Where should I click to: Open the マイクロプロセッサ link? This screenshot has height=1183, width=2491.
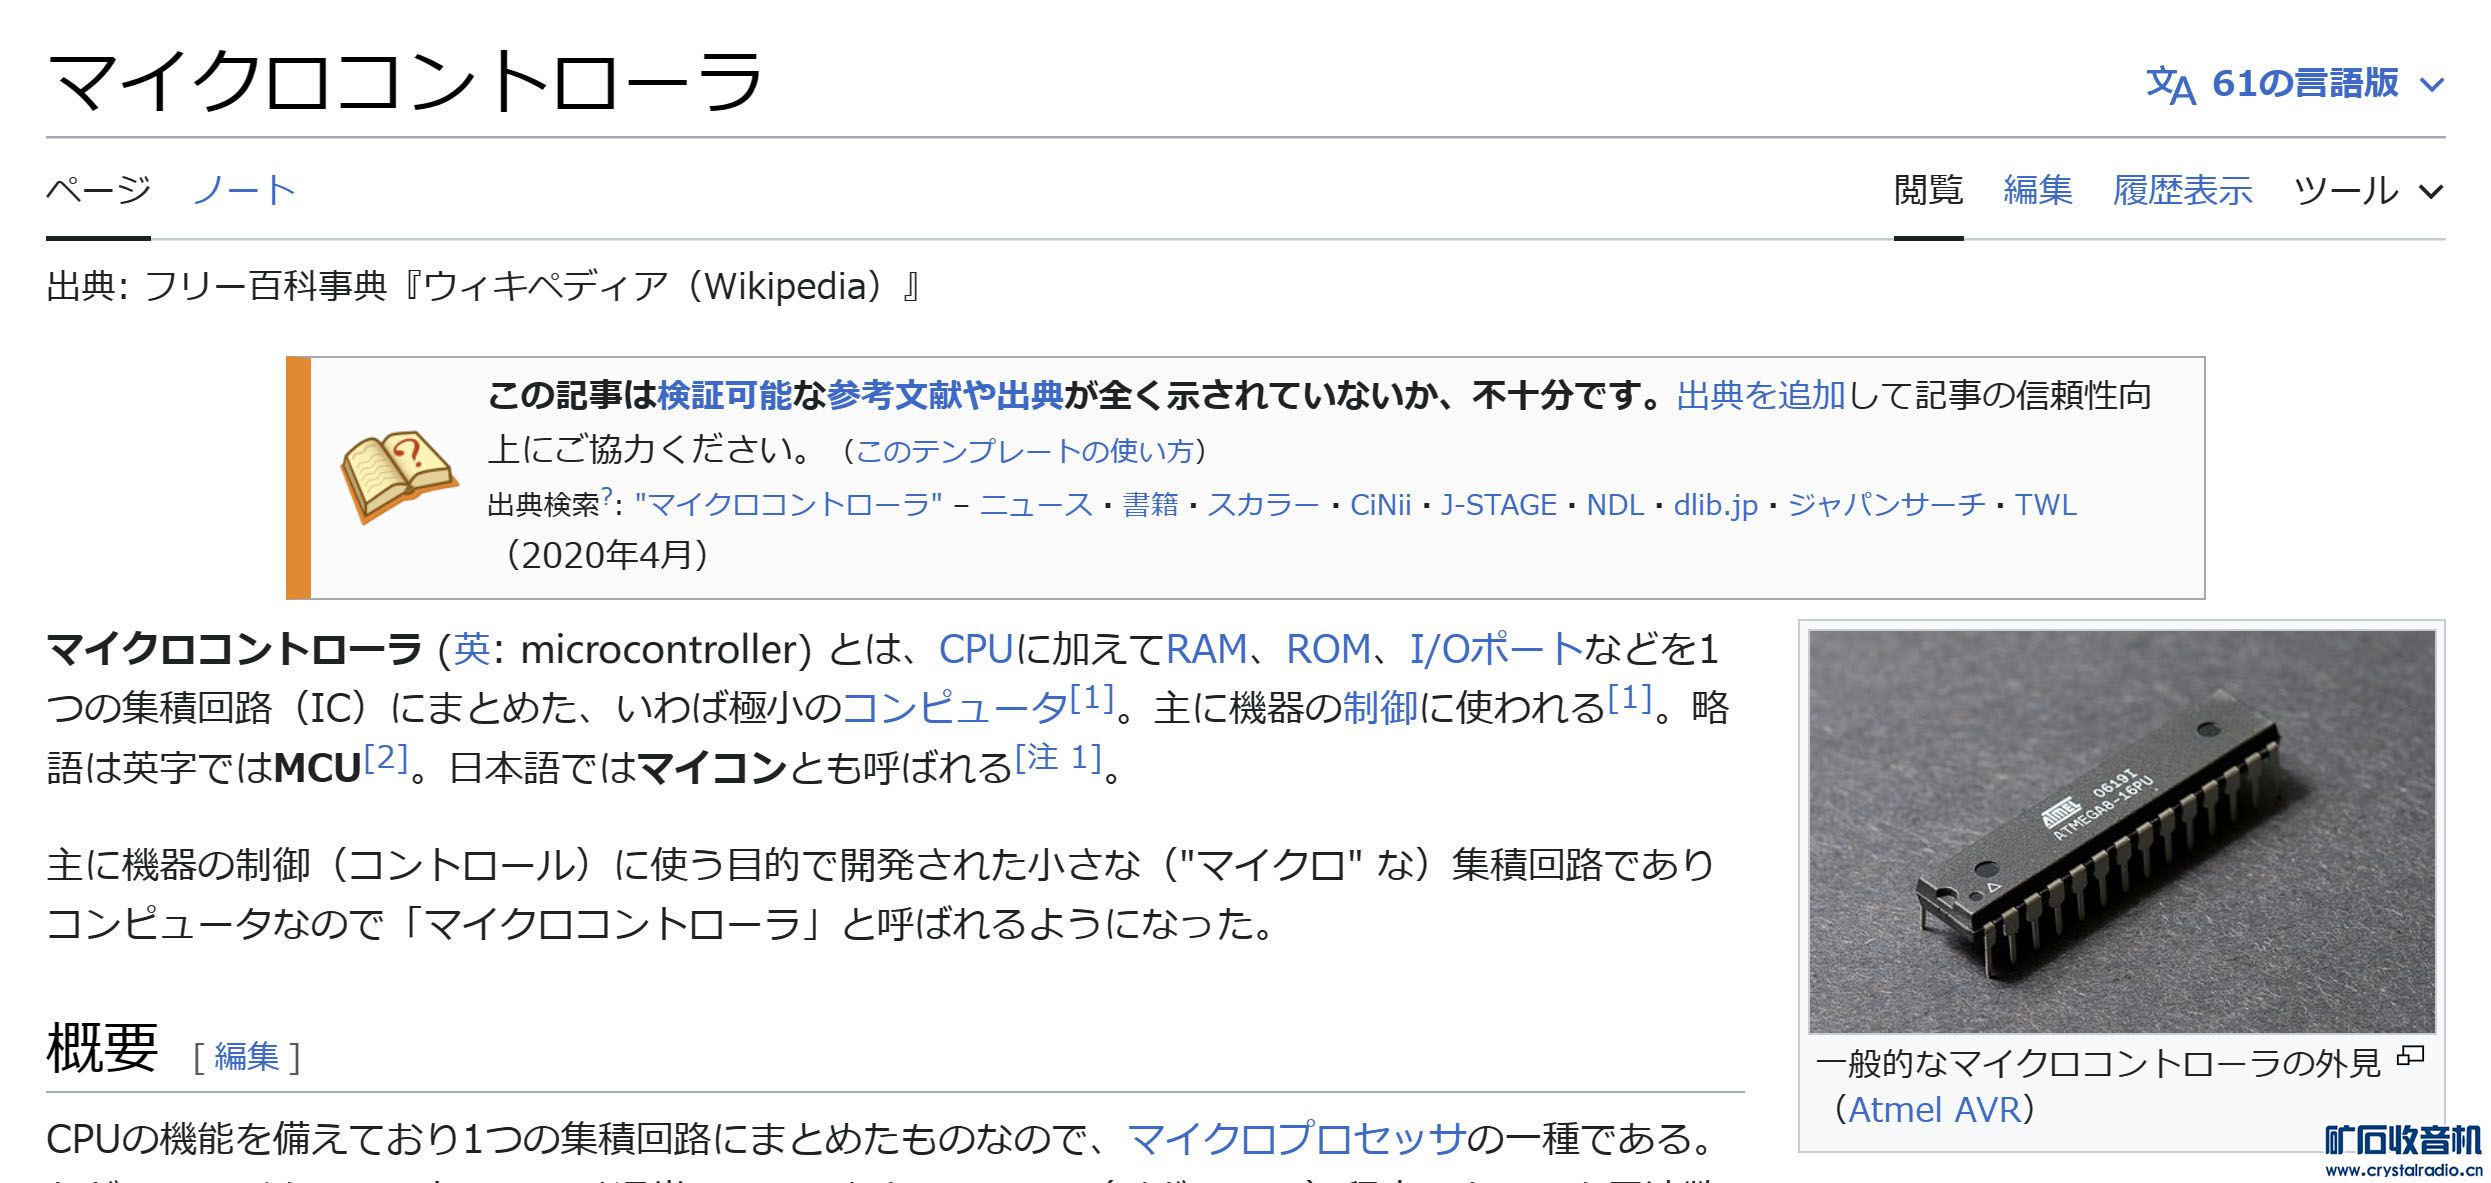[x=1296, y=1139]
